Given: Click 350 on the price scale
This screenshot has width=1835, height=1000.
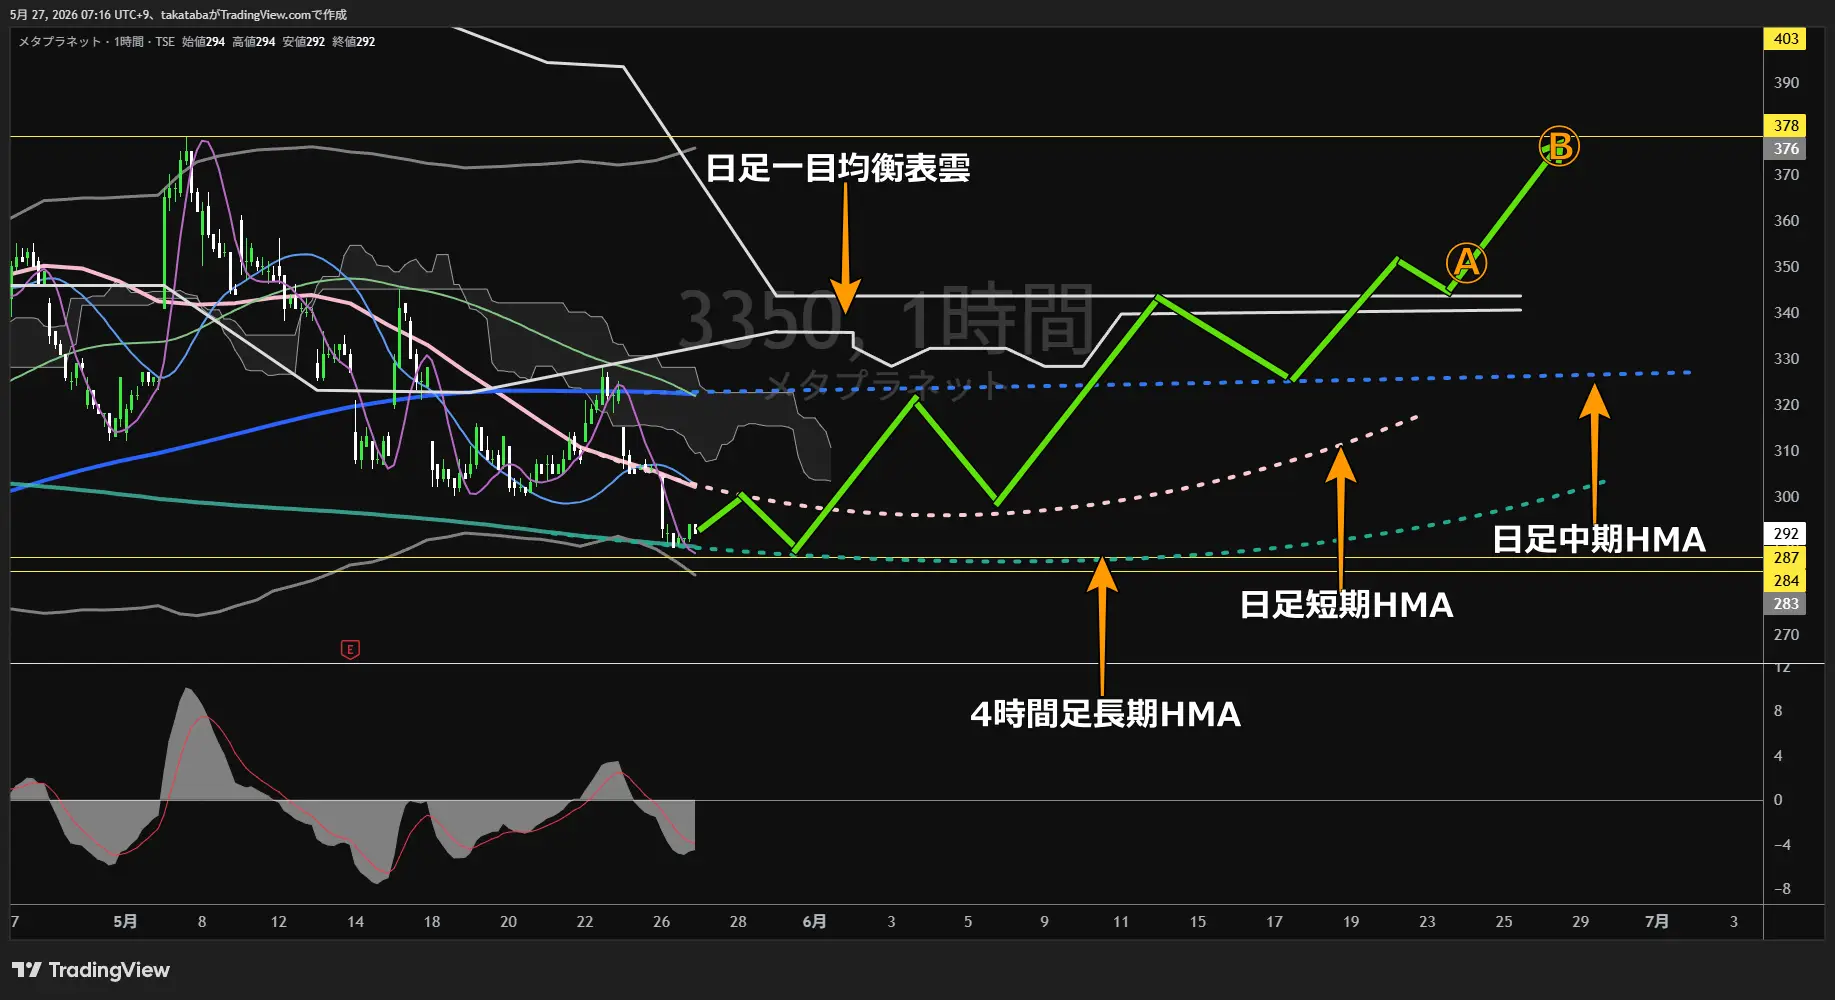Looking at the screenshot, I should [1786, 267].
